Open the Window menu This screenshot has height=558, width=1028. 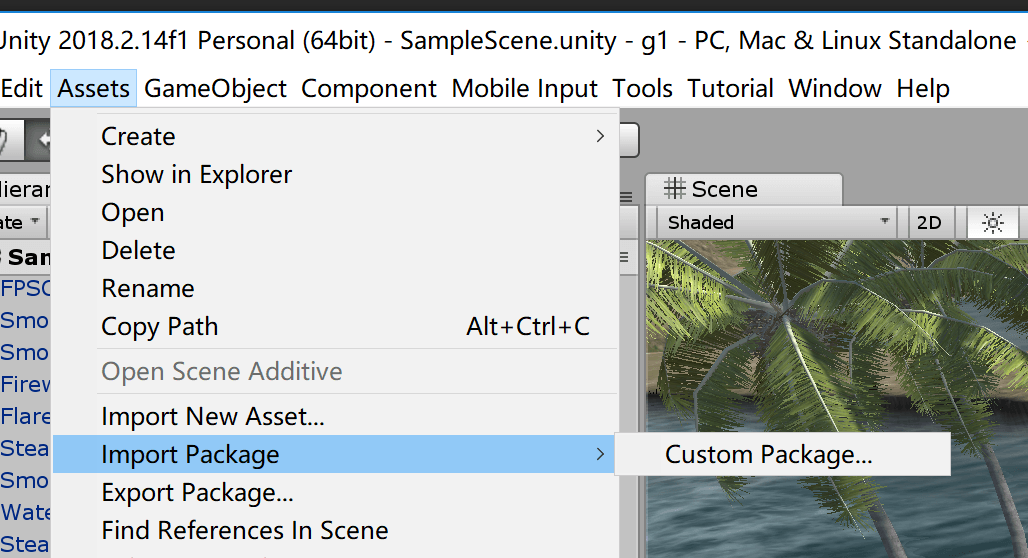(x=835, y=89)
